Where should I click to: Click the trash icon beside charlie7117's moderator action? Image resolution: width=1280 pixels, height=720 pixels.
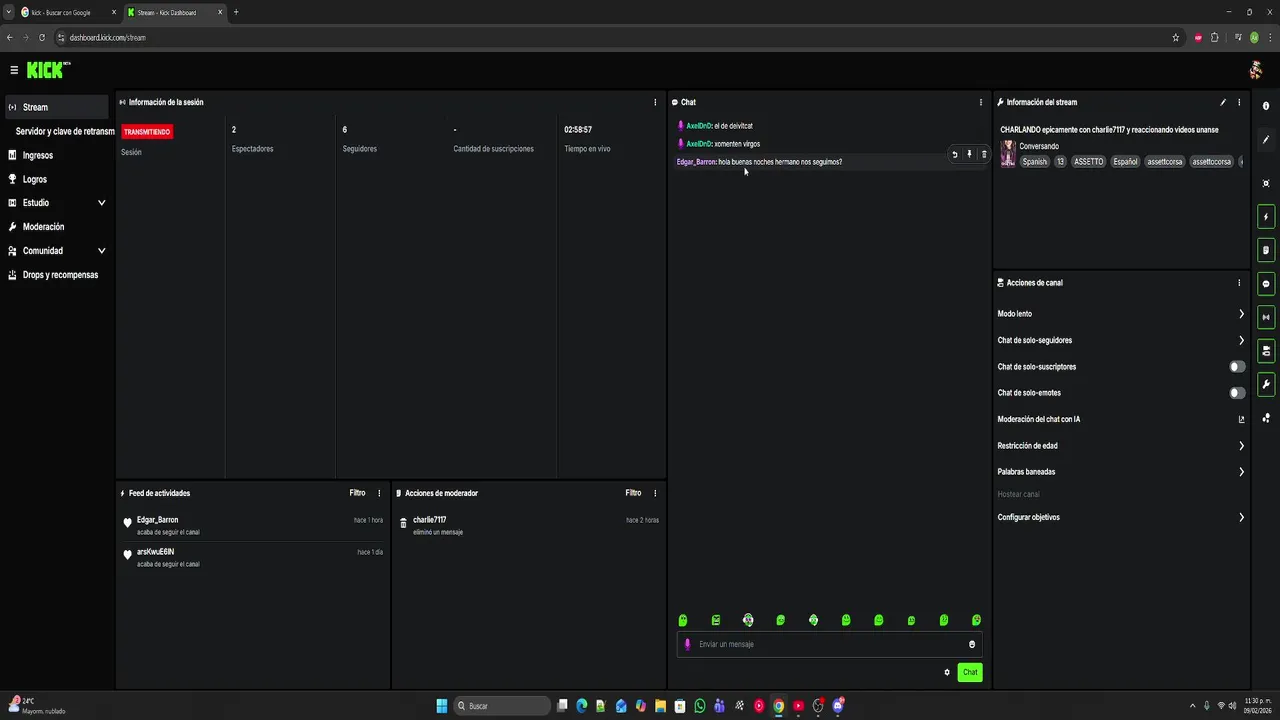coord(403,523)
